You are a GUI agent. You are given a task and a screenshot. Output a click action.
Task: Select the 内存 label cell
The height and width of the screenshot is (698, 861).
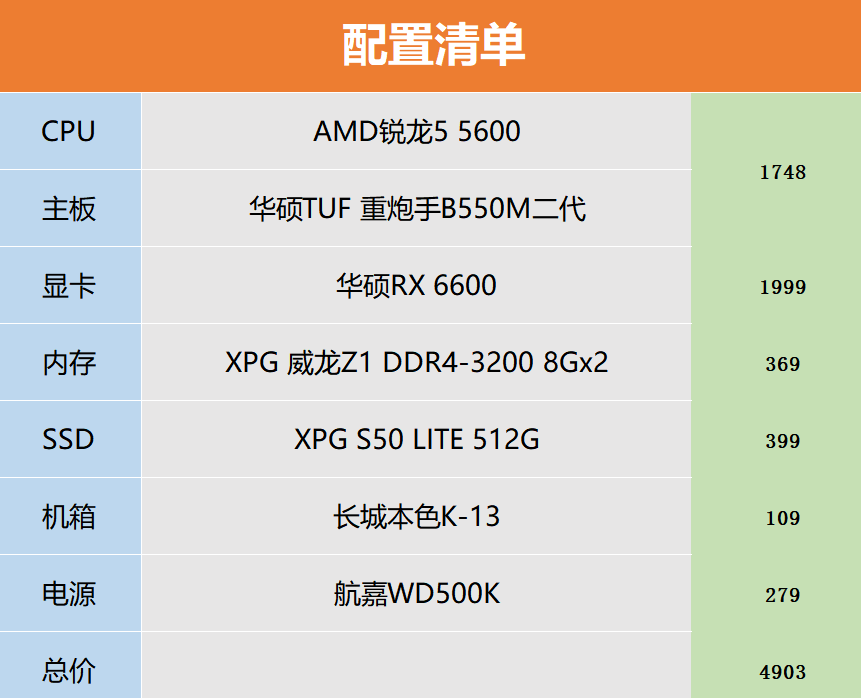pyautogui.click(x=70, y=362)
